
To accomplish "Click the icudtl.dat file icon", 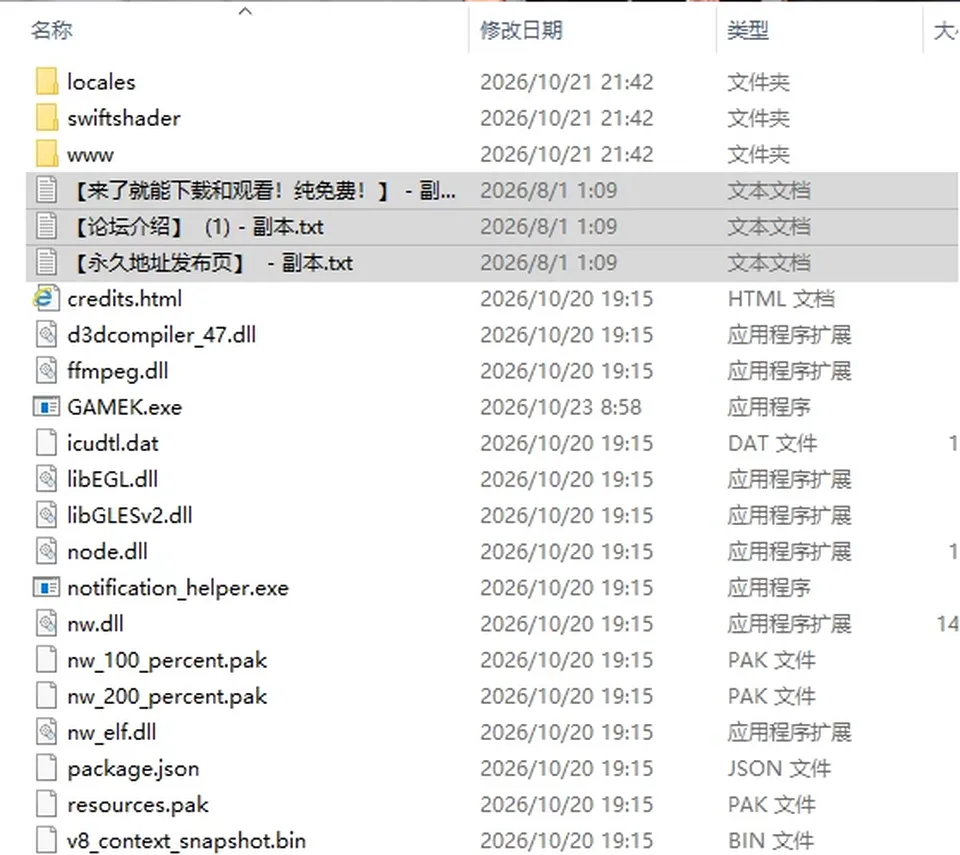I will click(x=47, y=443).
